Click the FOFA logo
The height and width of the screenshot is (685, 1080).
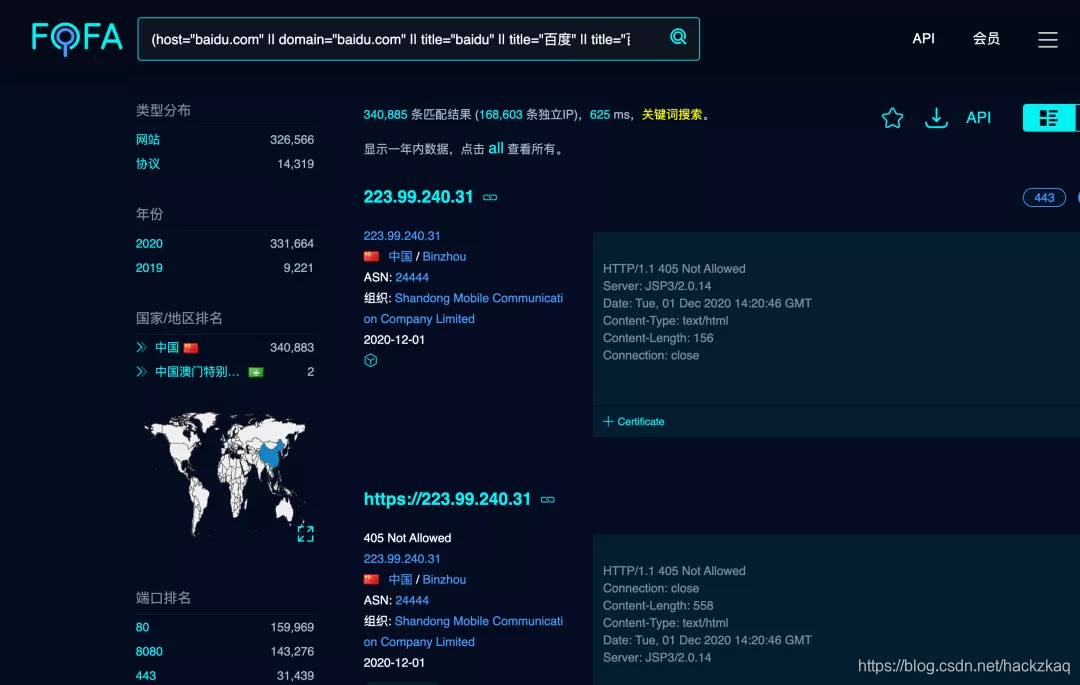tap(76, 38)
